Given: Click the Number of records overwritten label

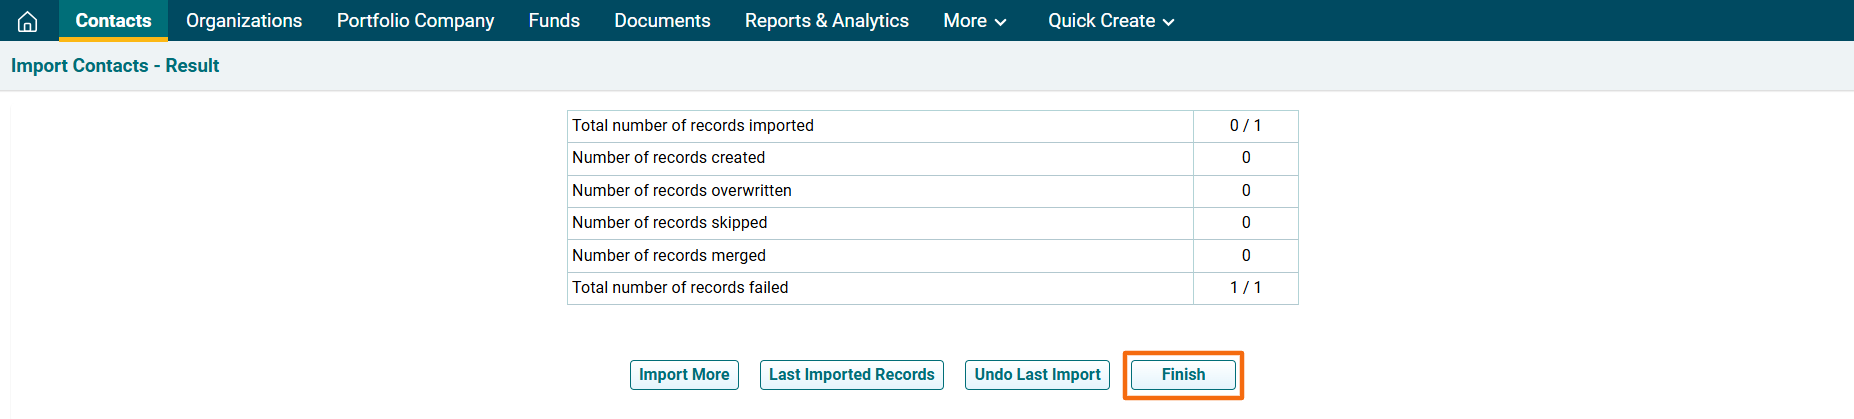Looking at the screenshot, I should (681, 191).
